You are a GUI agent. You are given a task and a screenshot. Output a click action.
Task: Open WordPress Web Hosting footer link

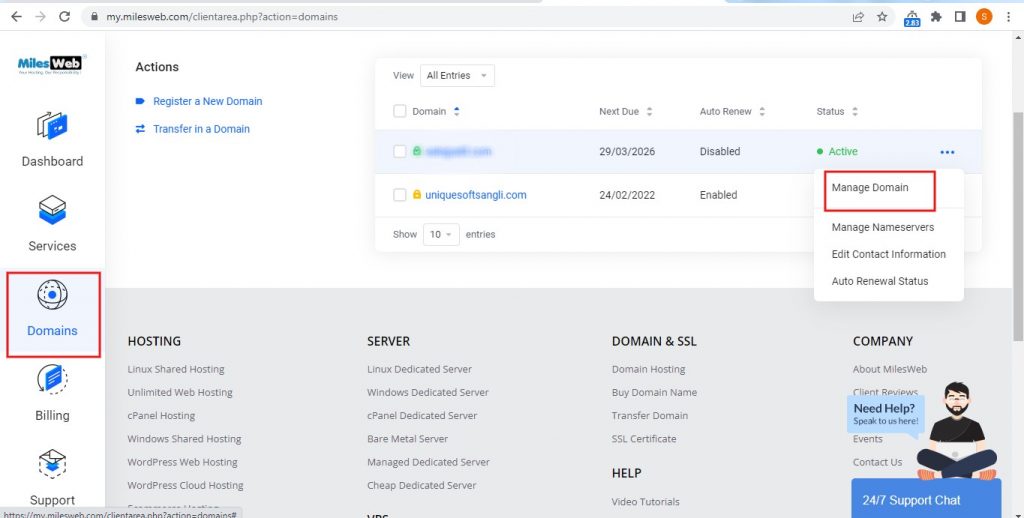point(182,462)
